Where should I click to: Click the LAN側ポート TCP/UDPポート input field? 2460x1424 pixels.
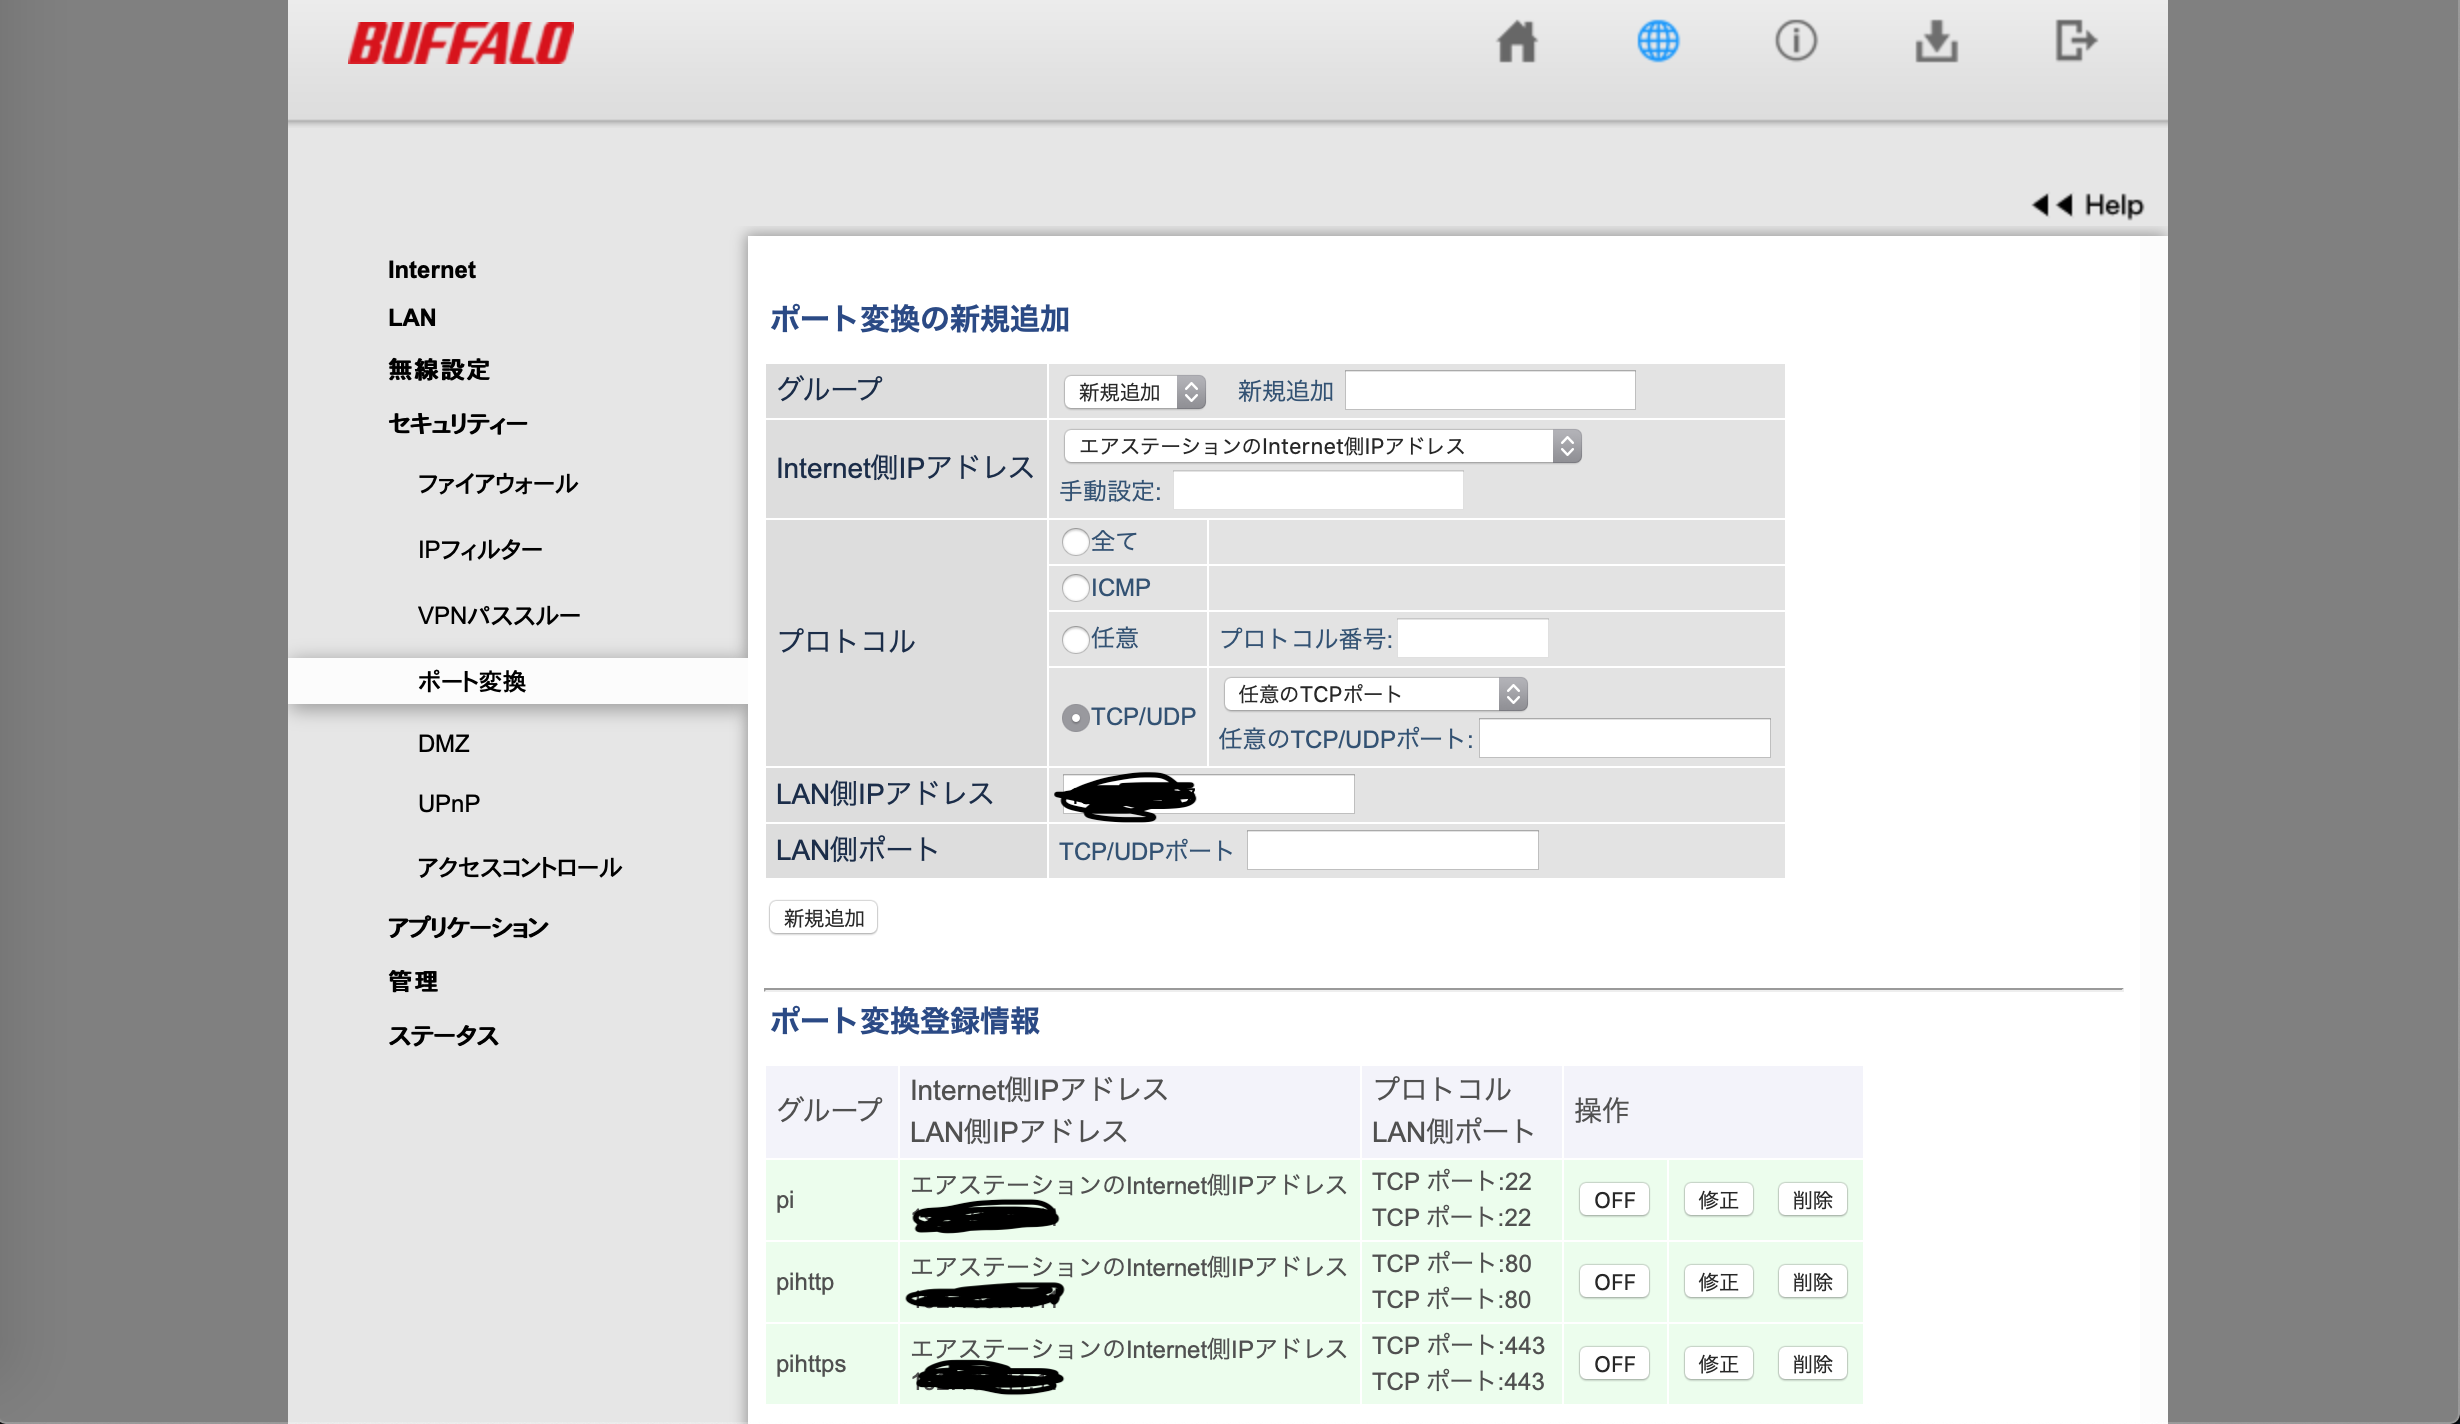(x=1393, y=849)
